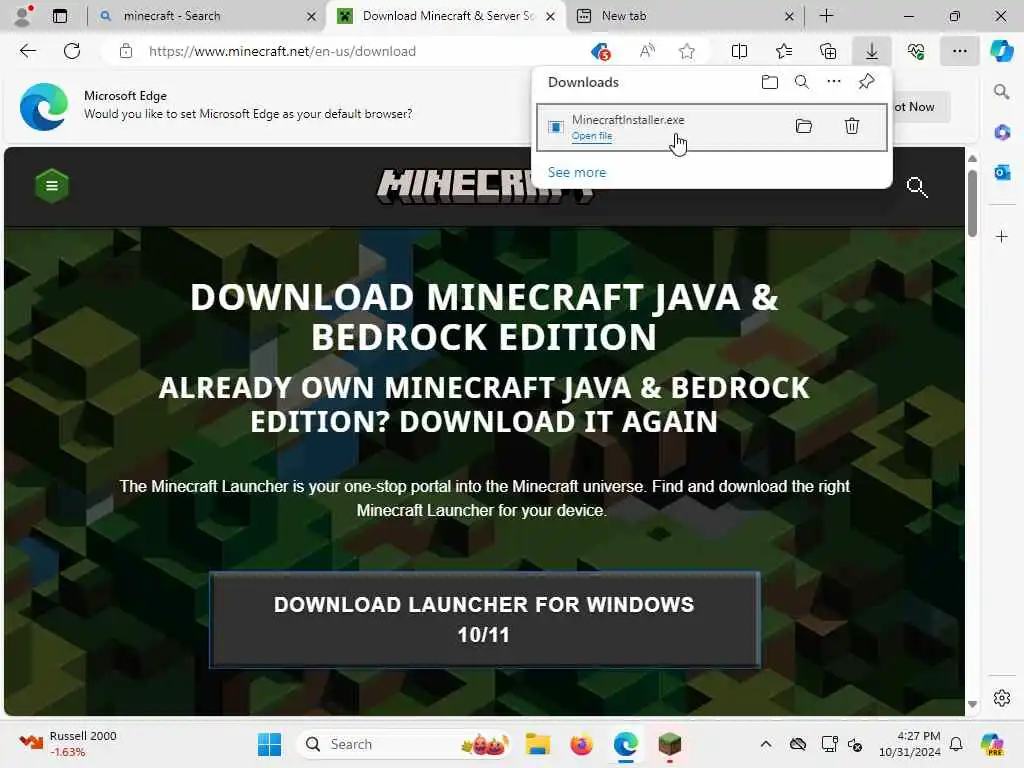The width and height of the screenshot is (1024, 768).
Task: Click the page scrollbar thumb
Action: pyautogui.click(x=972, y=204)
